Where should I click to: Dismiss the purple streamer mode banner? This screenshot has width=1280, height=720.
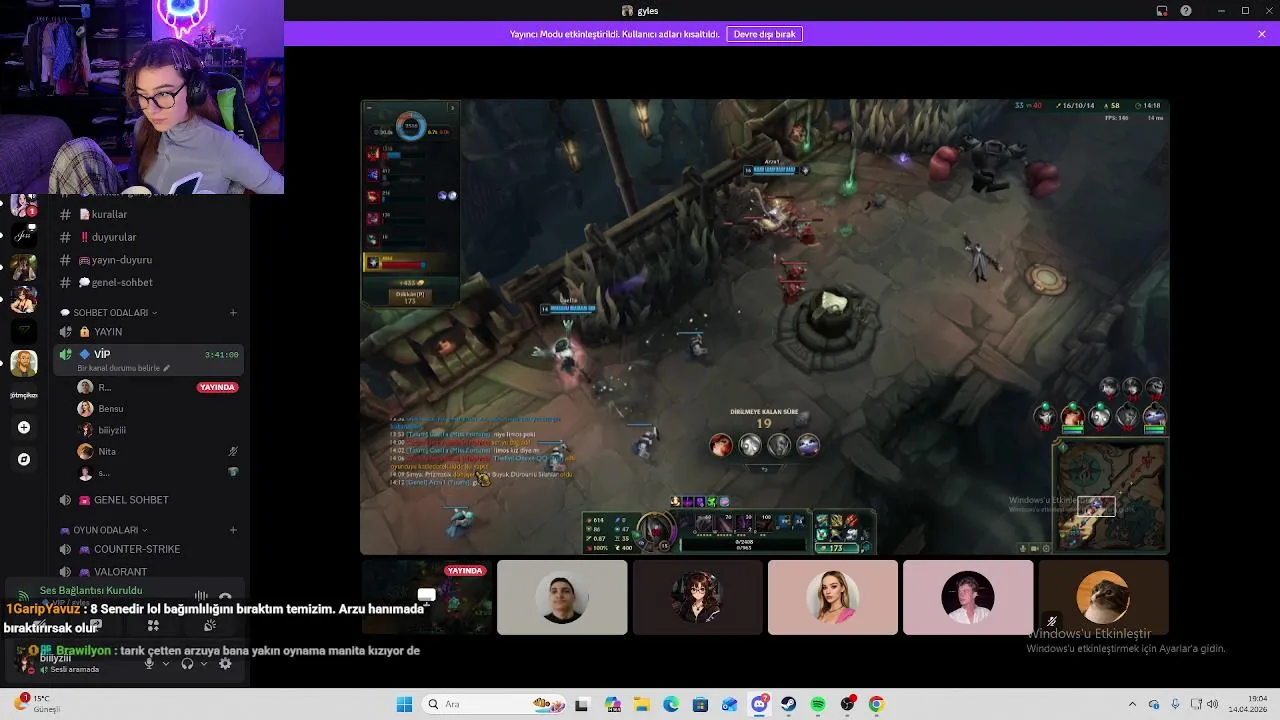[x=1262, y=34]
